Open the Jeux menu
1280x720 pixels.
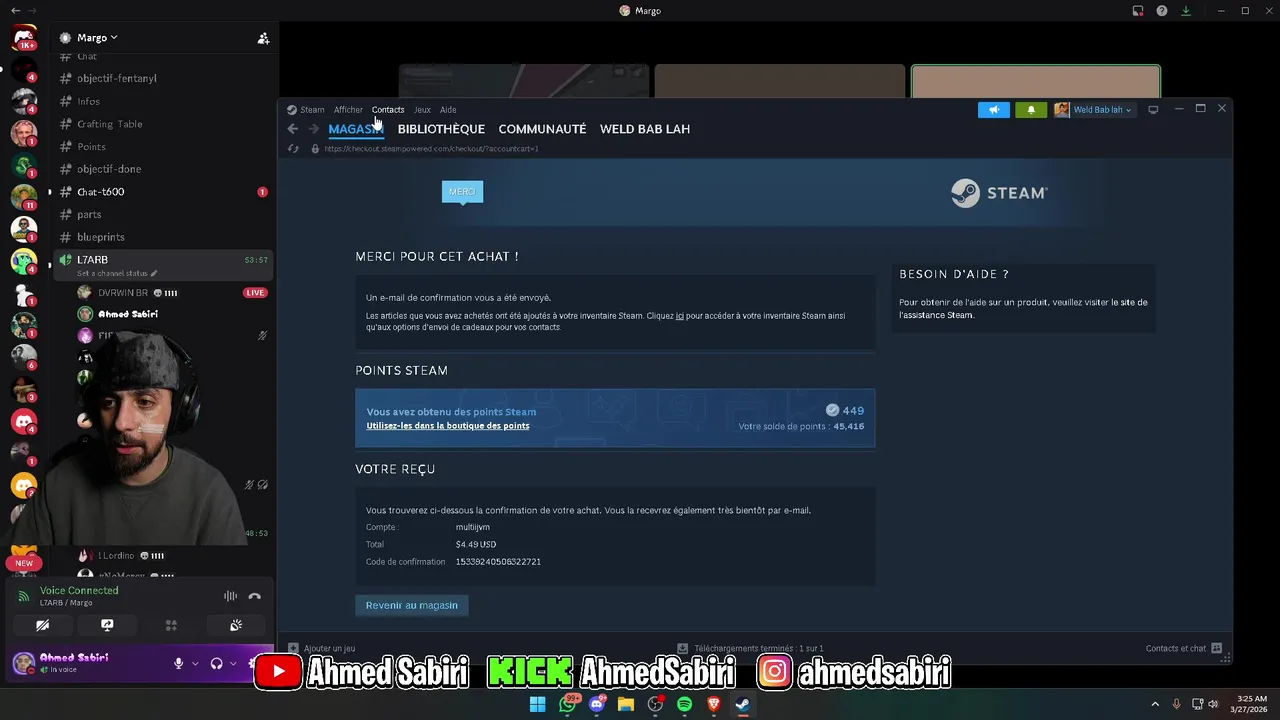tap(422, 110)
